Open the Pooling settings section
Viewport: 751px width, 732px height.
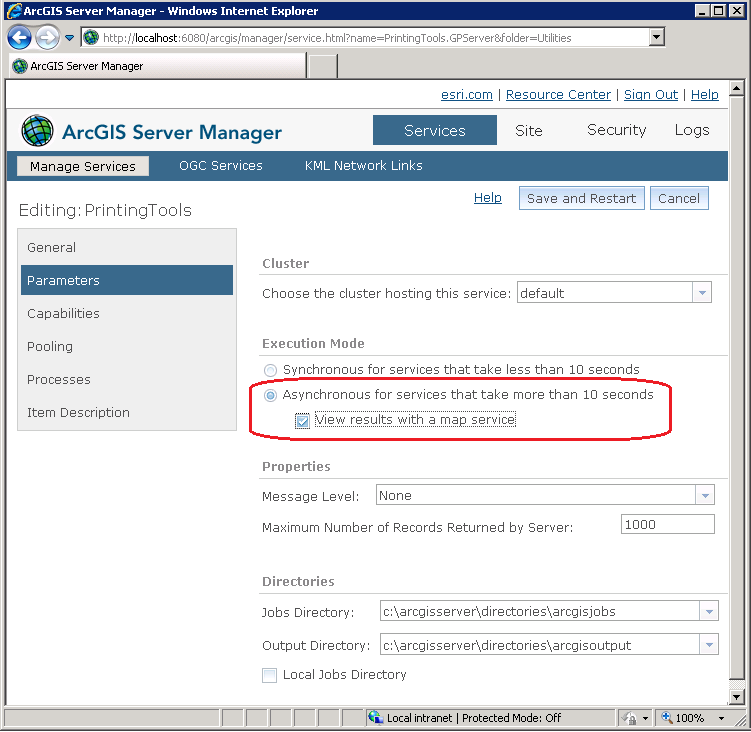(x=127, y=346)
